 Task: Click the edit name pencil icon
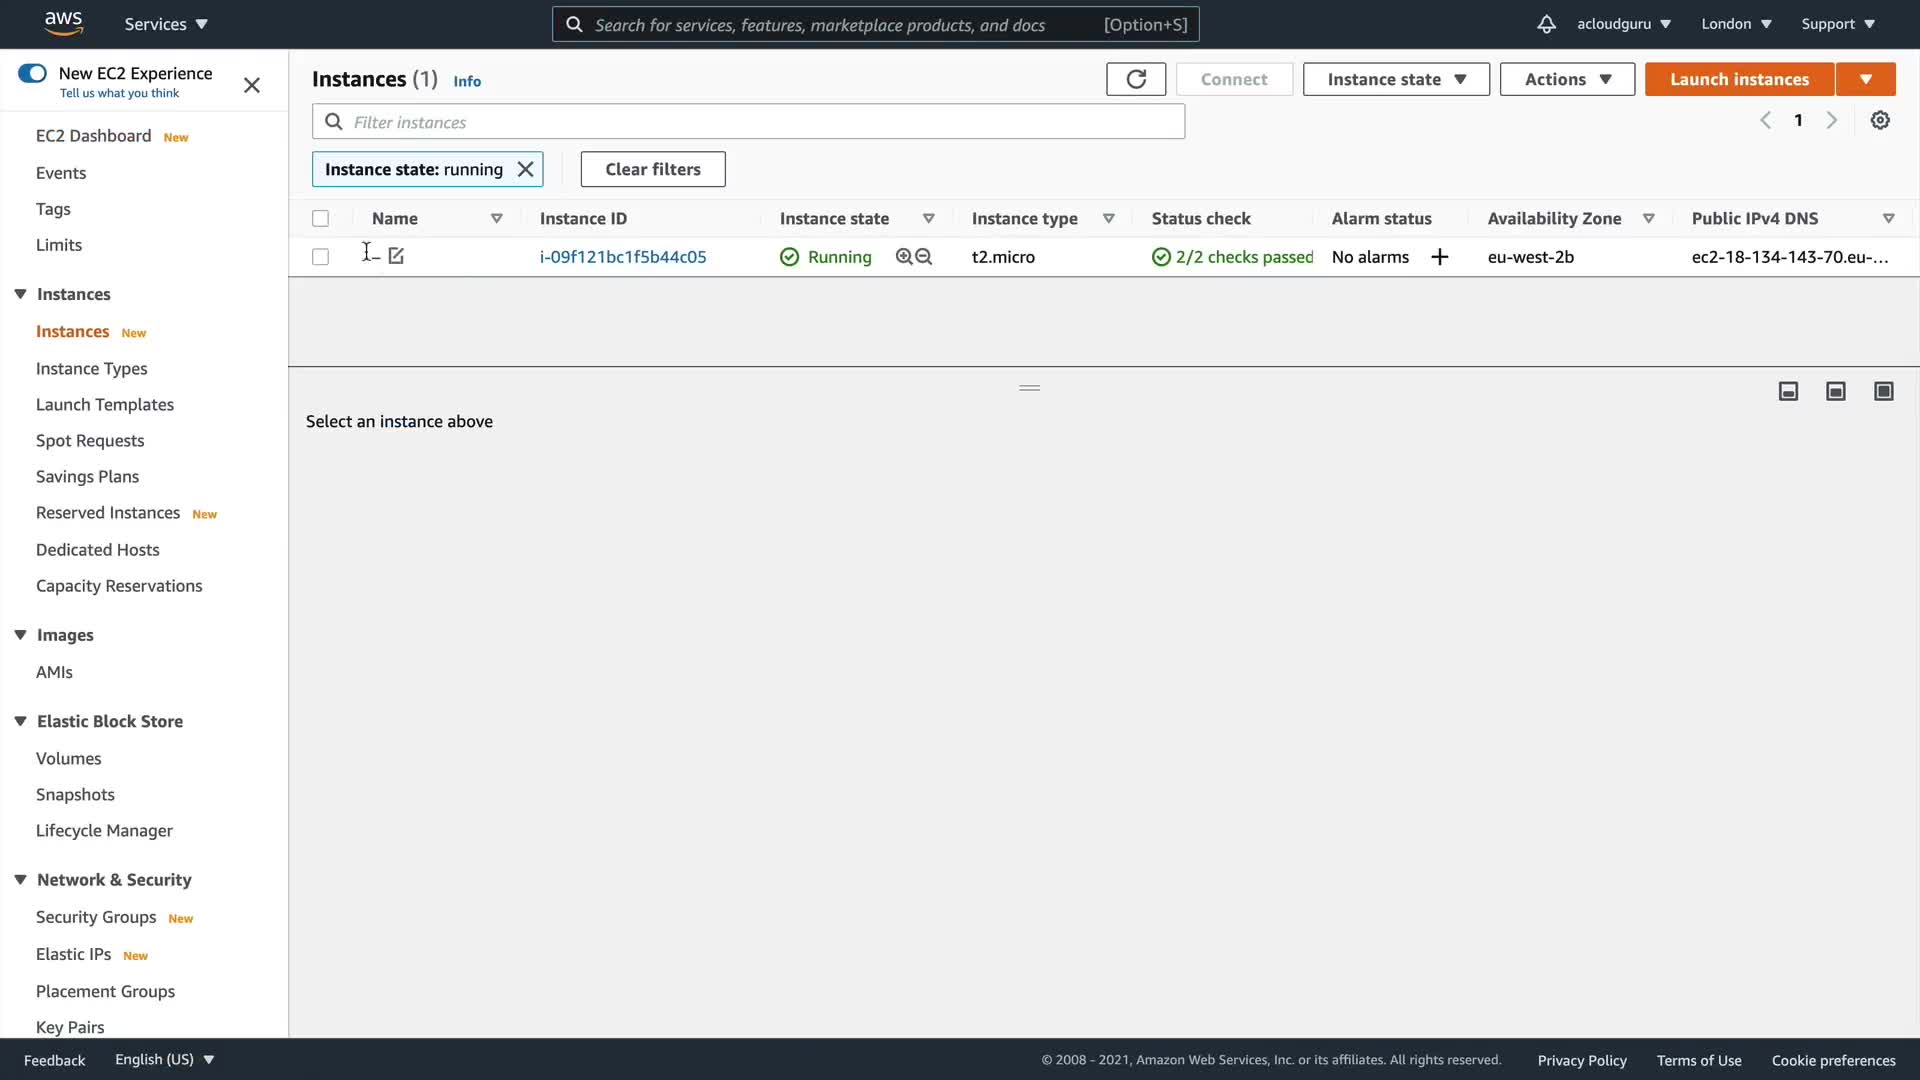(x=396, y=256)
